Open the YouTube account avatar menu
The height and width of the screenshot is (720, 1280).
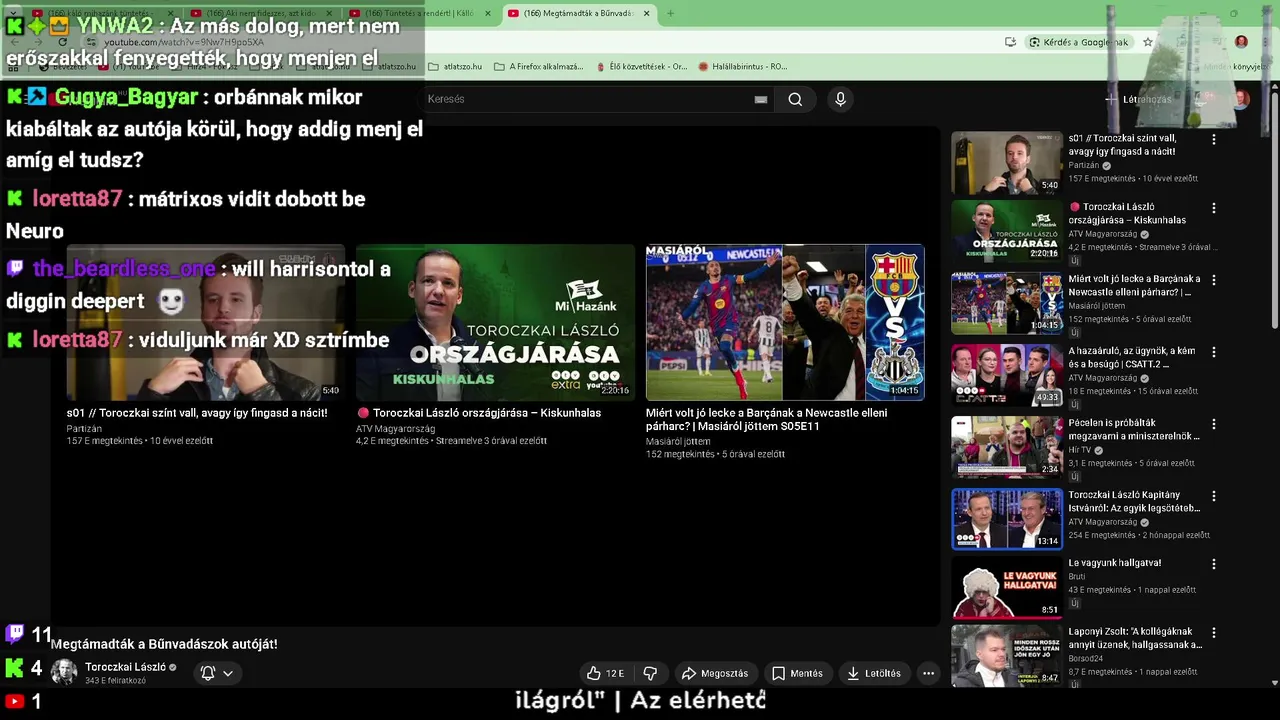tap(1241, 99)
